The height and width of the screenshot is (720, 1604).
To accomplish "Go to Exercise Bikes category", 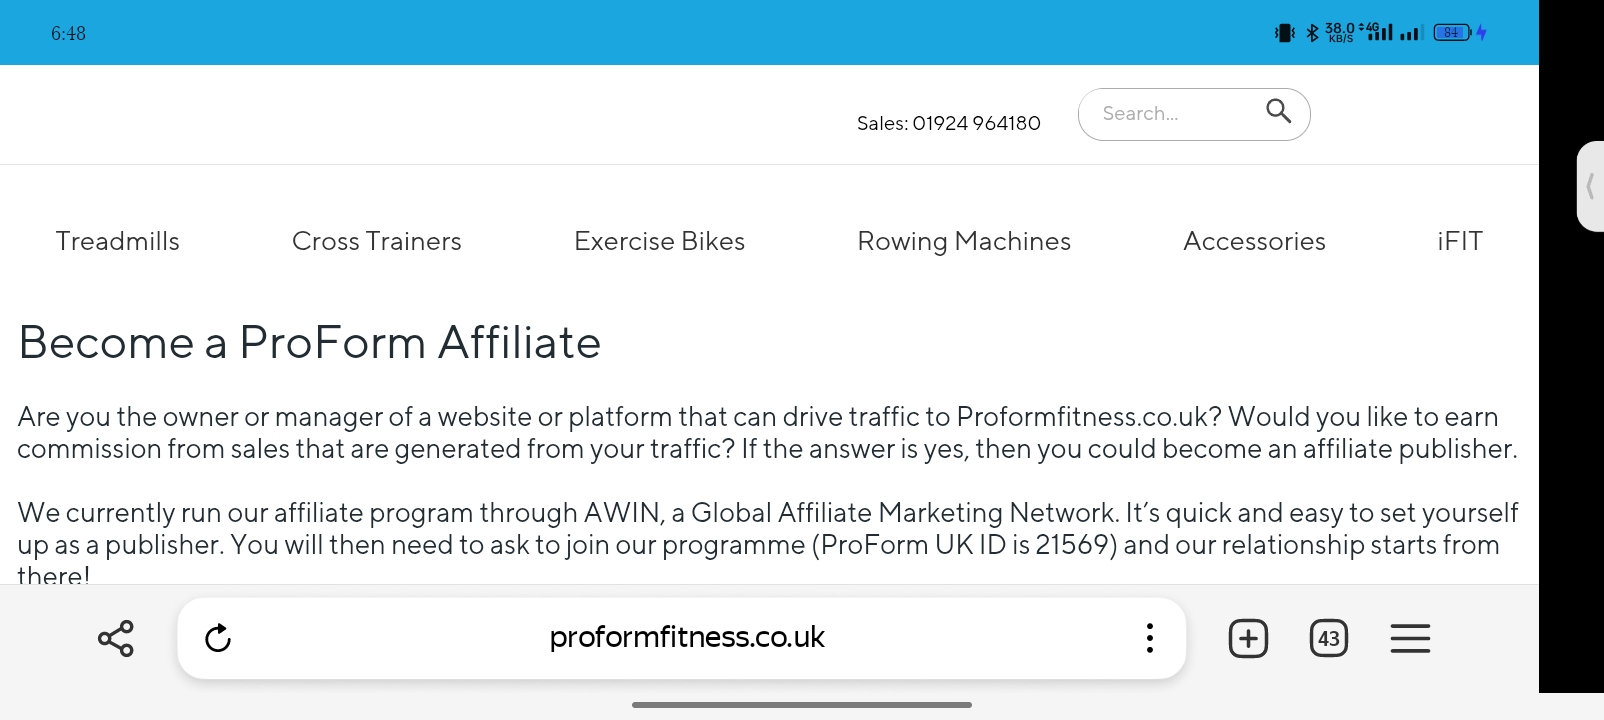I will tap(660, 241).
